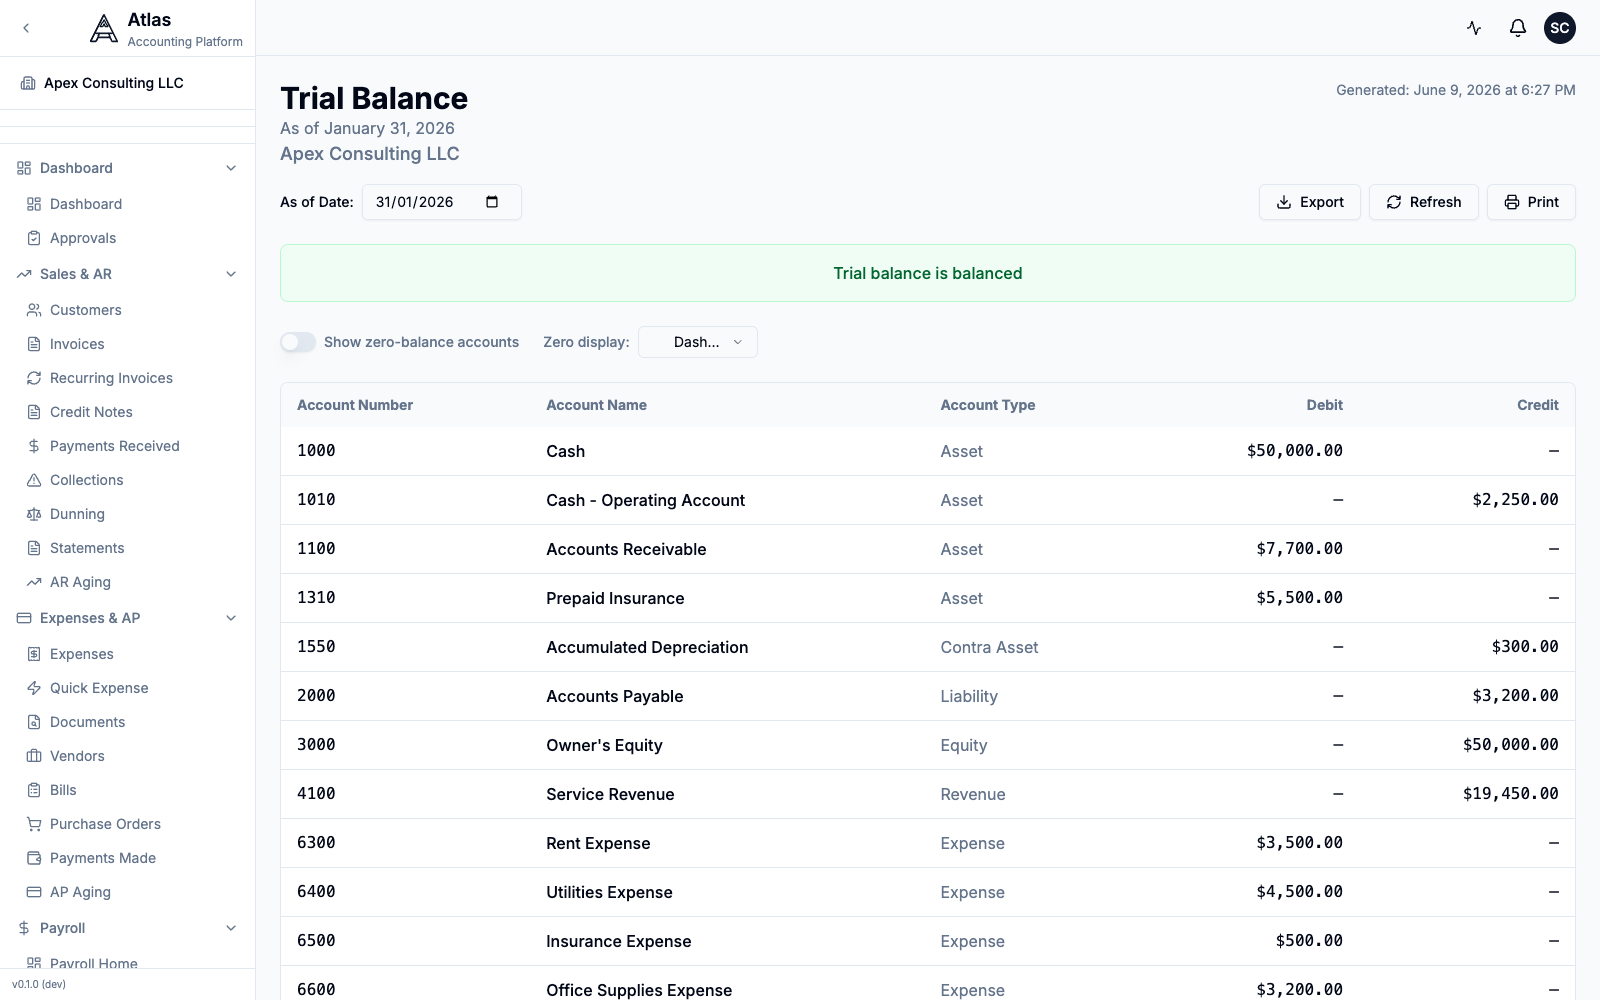Click the Credit column header

(1537, 405)
